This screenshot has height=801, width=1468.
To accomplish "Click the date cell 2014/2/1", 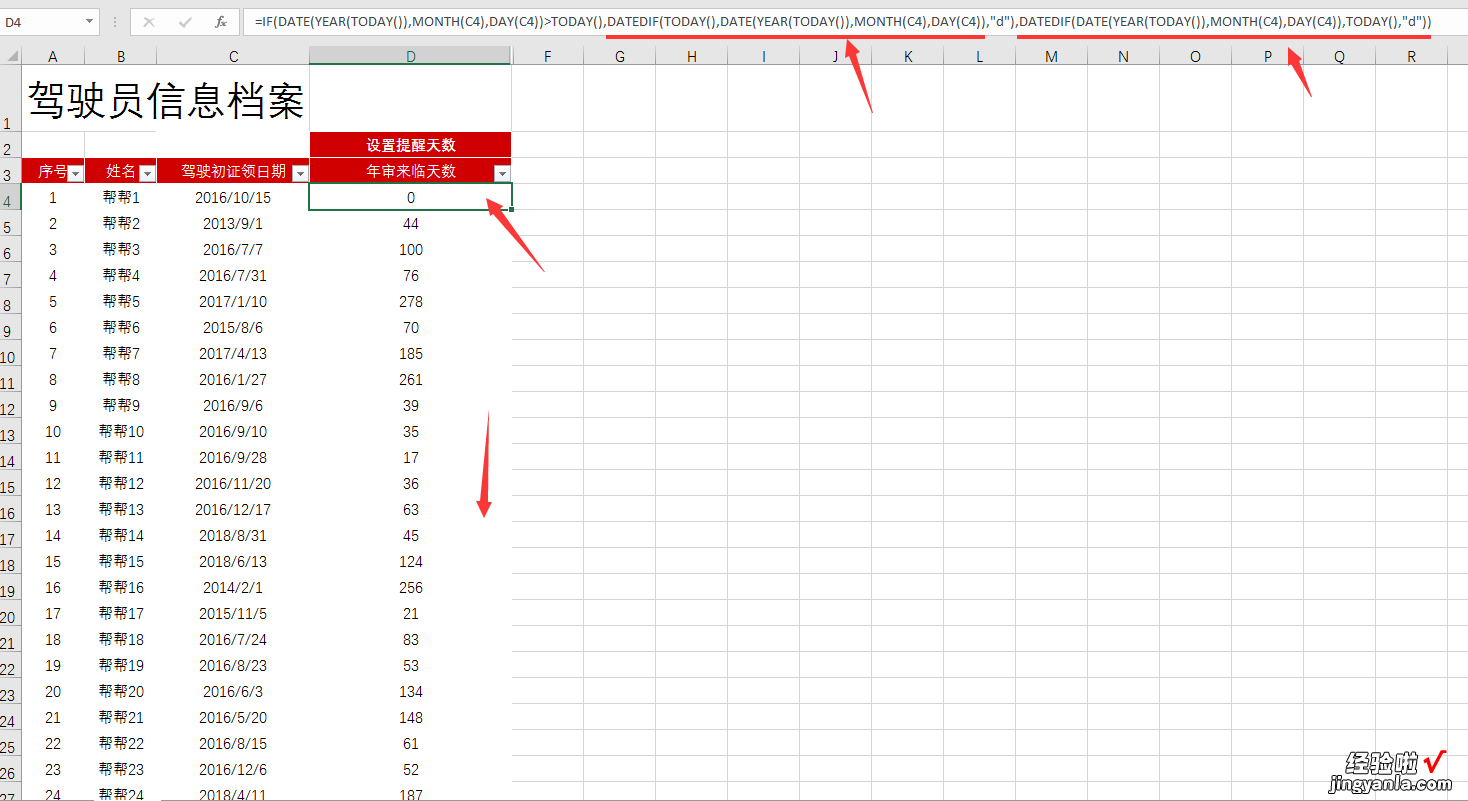I will pyautogui.click(x=233, y=588).
